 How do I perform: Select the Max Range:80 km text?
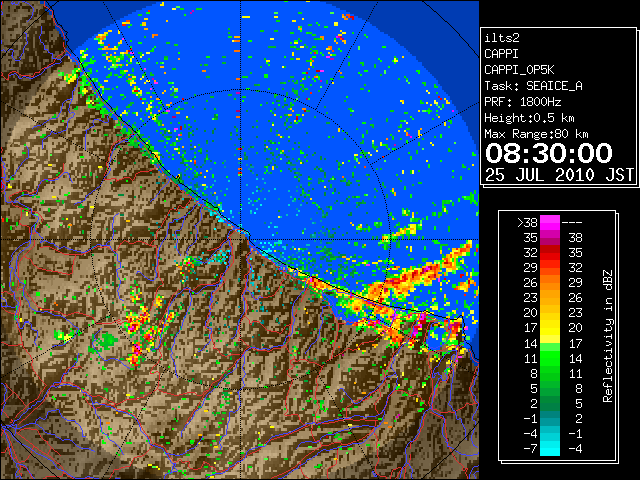(x=536, y=134)
